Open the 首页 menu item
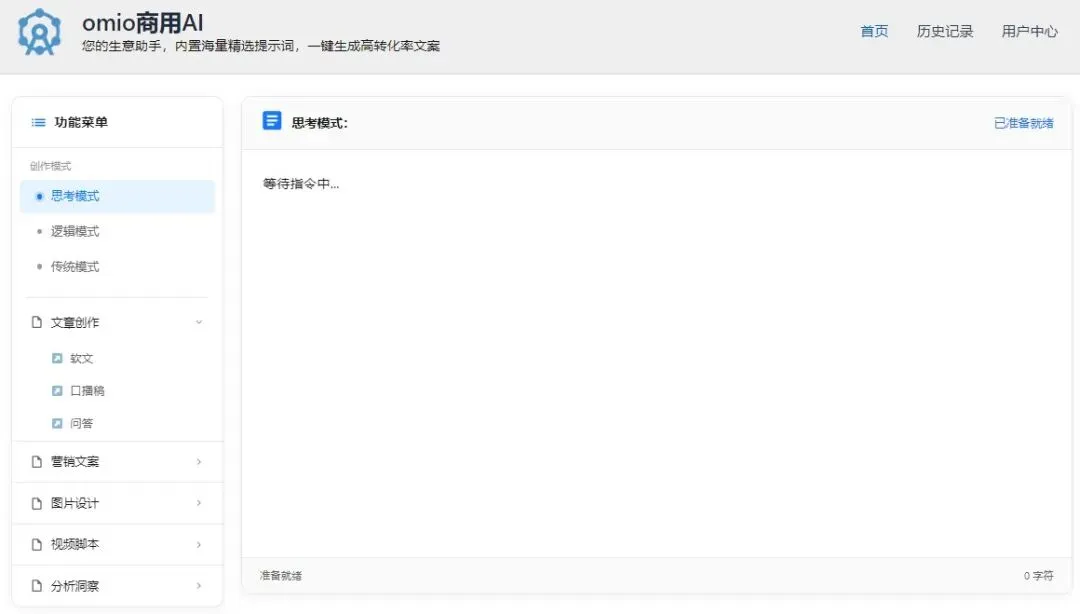 pyautogui.click(x=873, y=31)
